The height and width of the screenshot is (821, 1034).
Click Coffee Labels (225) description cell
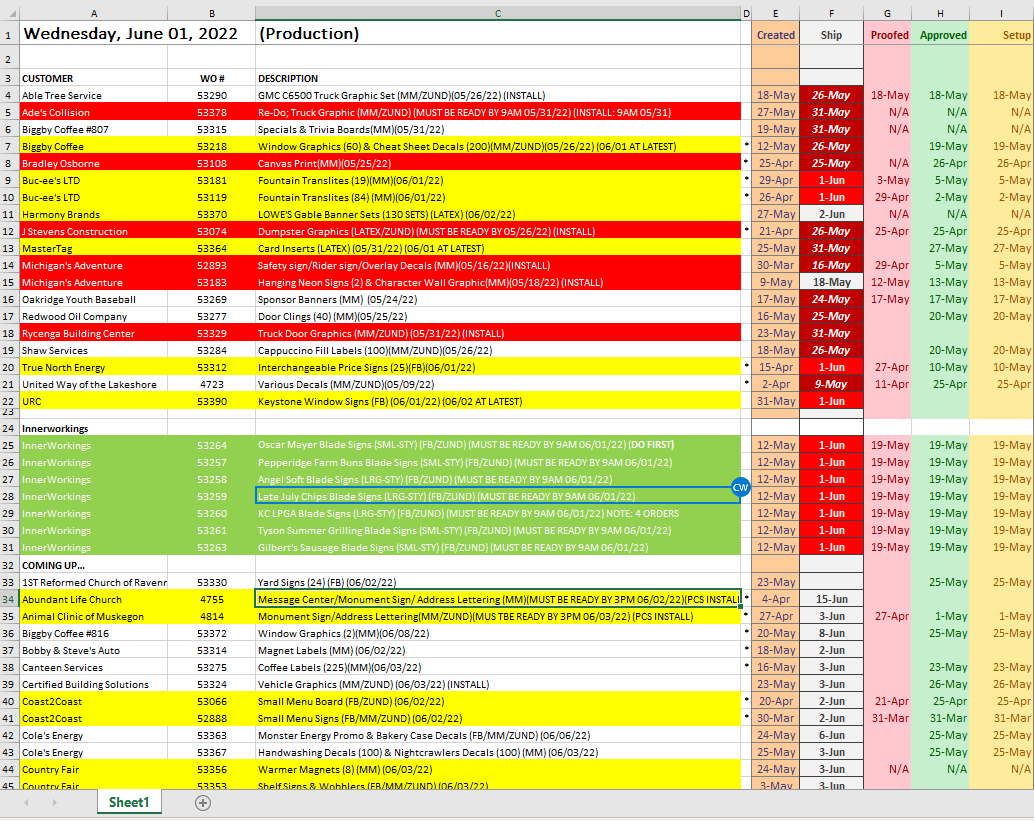click(498, 667)
